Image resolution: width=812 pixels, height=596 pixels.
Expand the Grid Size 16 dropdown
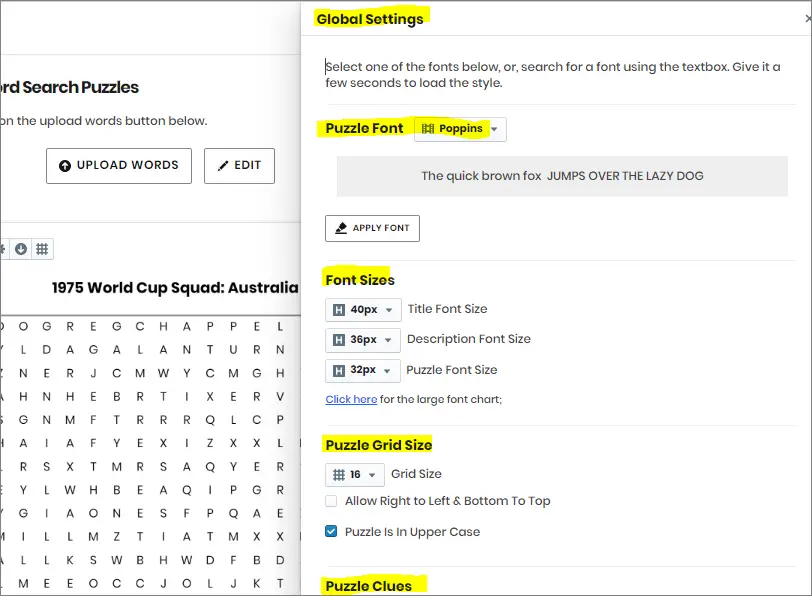[x=355, y=475]
